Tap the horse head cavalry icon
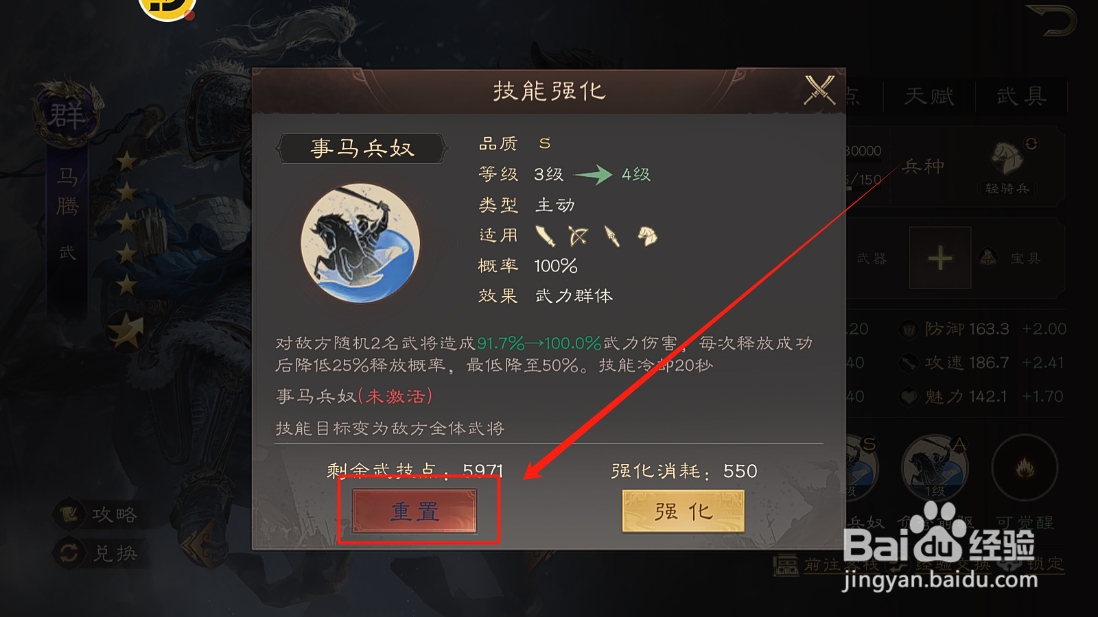Viewport: 1098px width, 617px height. pyautogui.click(x=647, y=236)
